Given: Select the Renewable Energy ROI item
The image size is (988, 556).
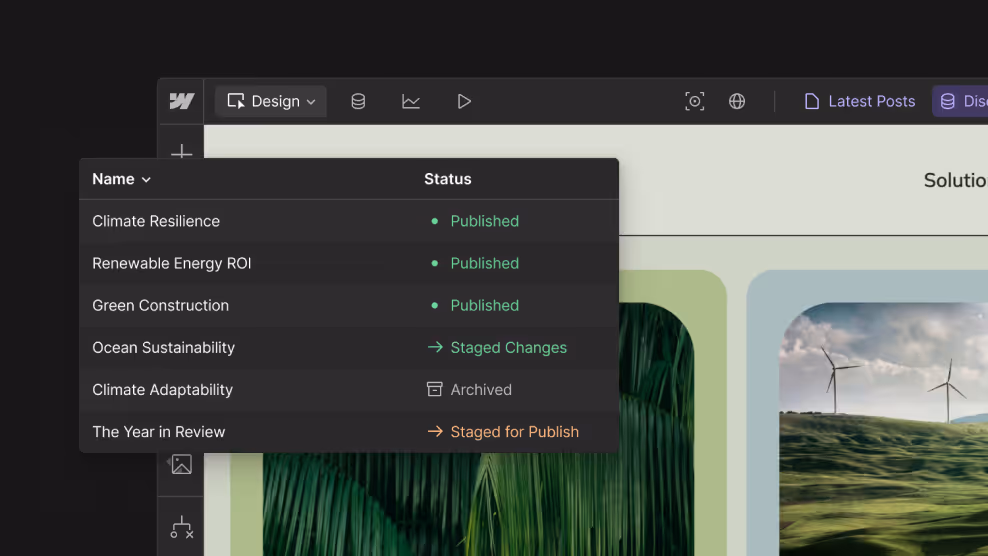Looking at the screenshot, I should tap(171, 264).
